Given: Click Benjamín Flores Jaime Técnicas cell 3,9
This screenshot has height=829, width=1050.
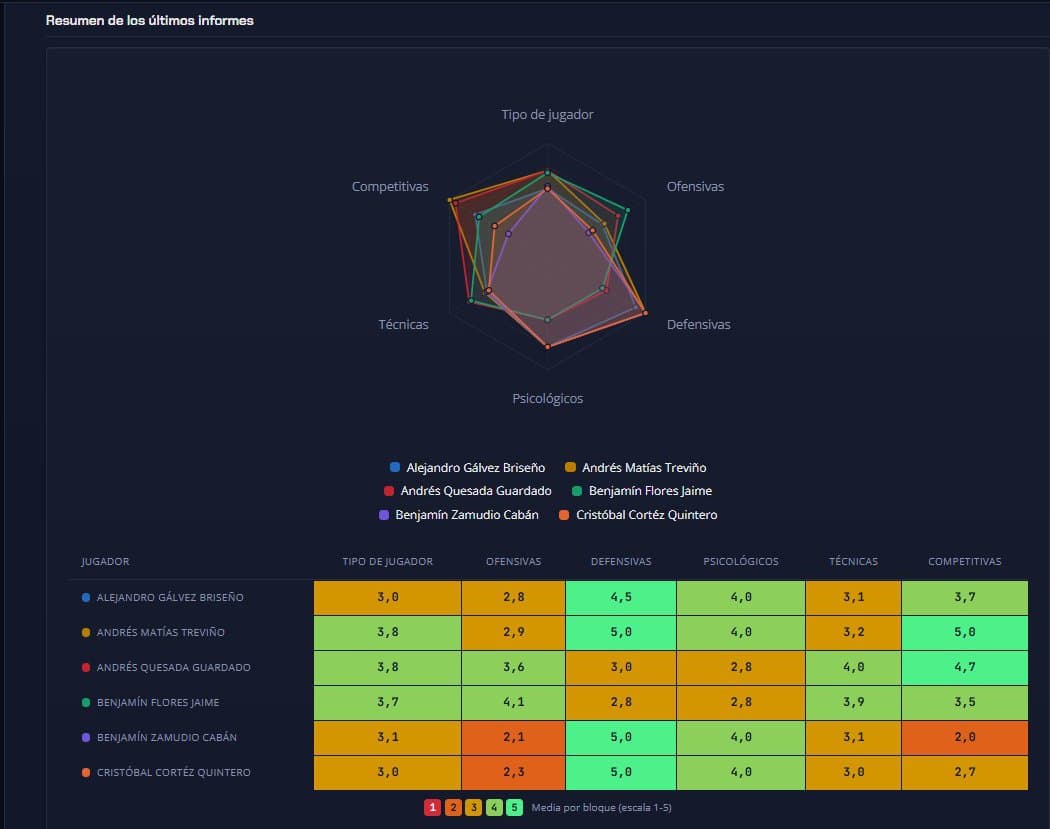Looking at the screenshot, I should [853, 702].
